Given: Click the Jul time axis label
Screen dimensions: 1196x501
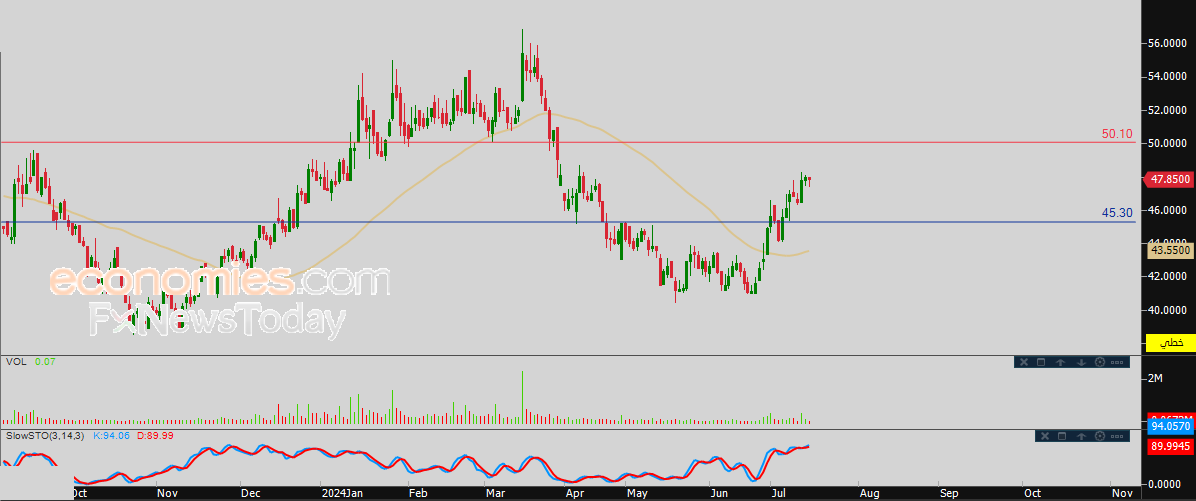Looking at the screenshot, I should click(x=778, y=493).
